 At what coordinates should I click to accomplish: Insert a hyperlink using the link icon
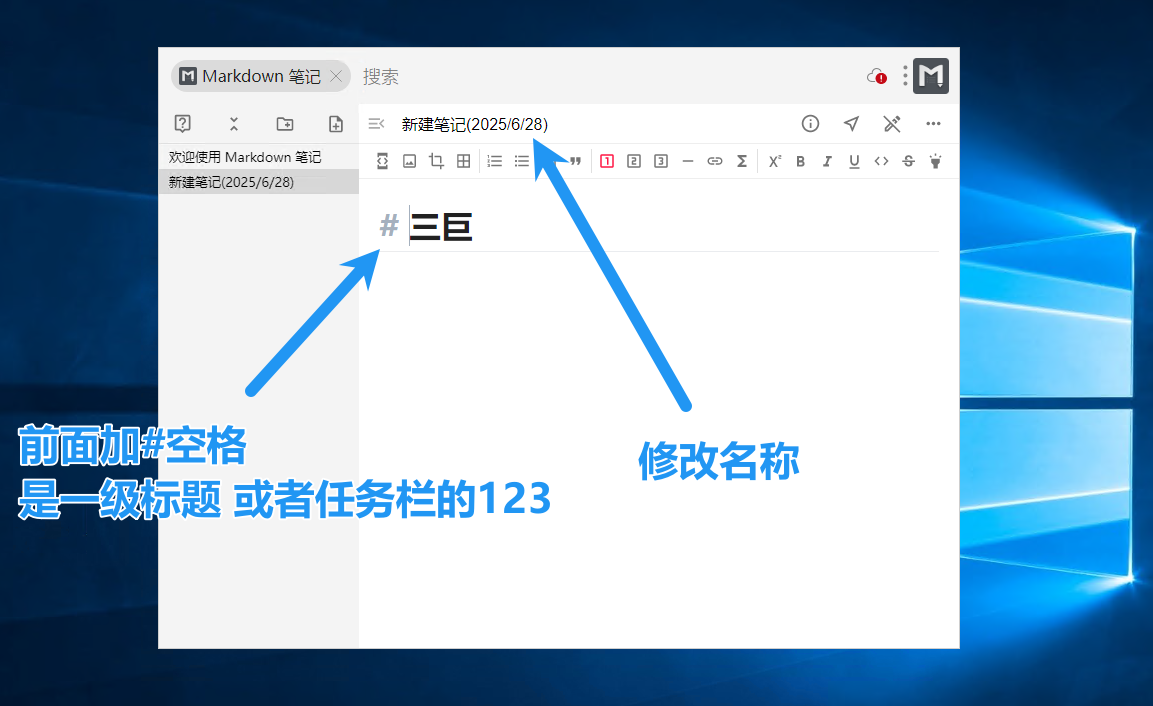tap(714, 161)
